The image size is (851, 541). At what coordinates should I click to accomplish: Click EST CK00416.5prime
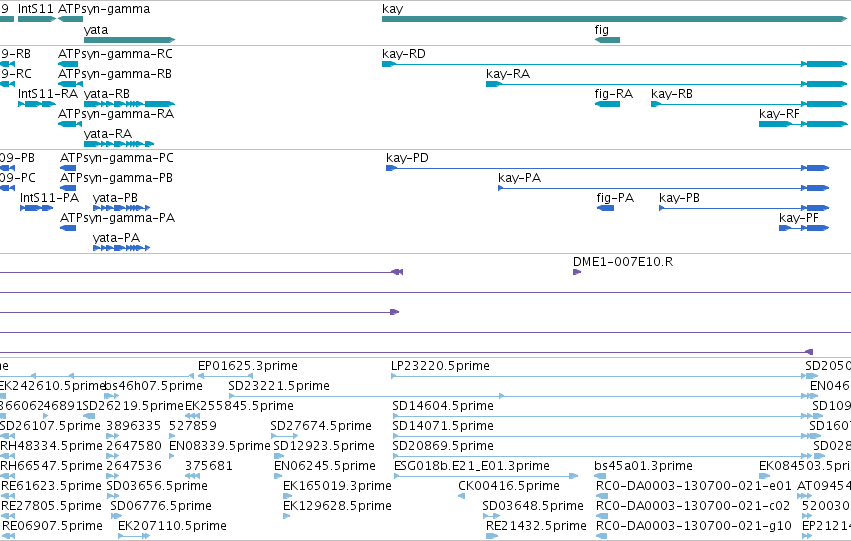(x=461, y=497)
